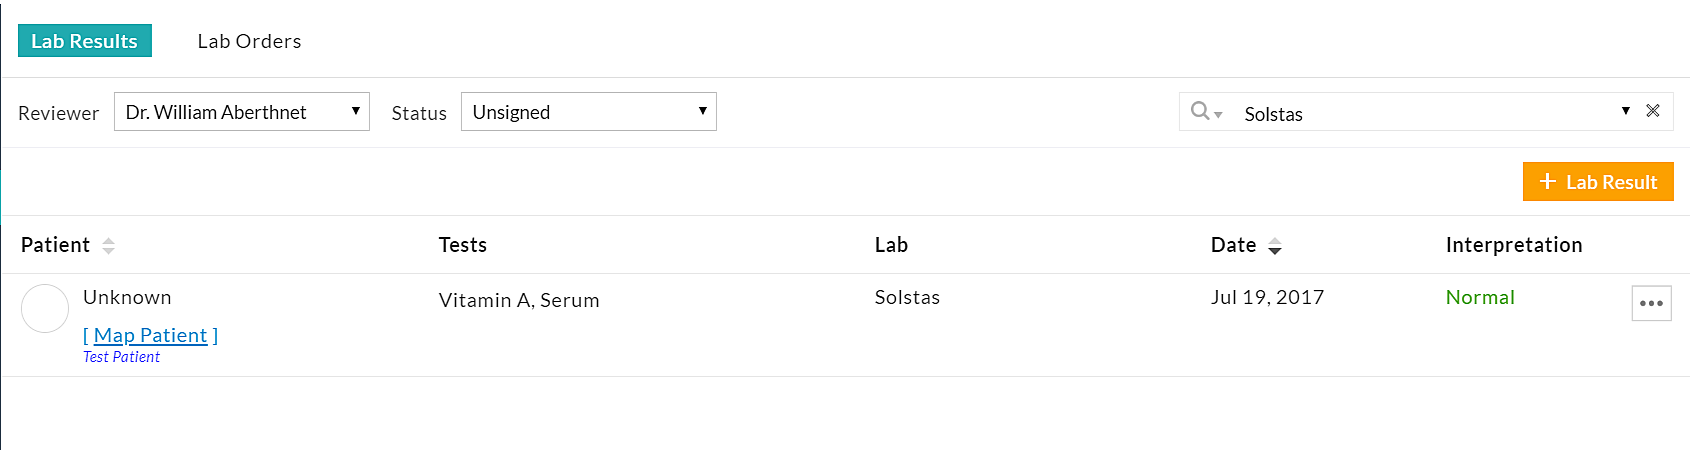Click the Unknown patient avatar circle

tap(45, 308)
